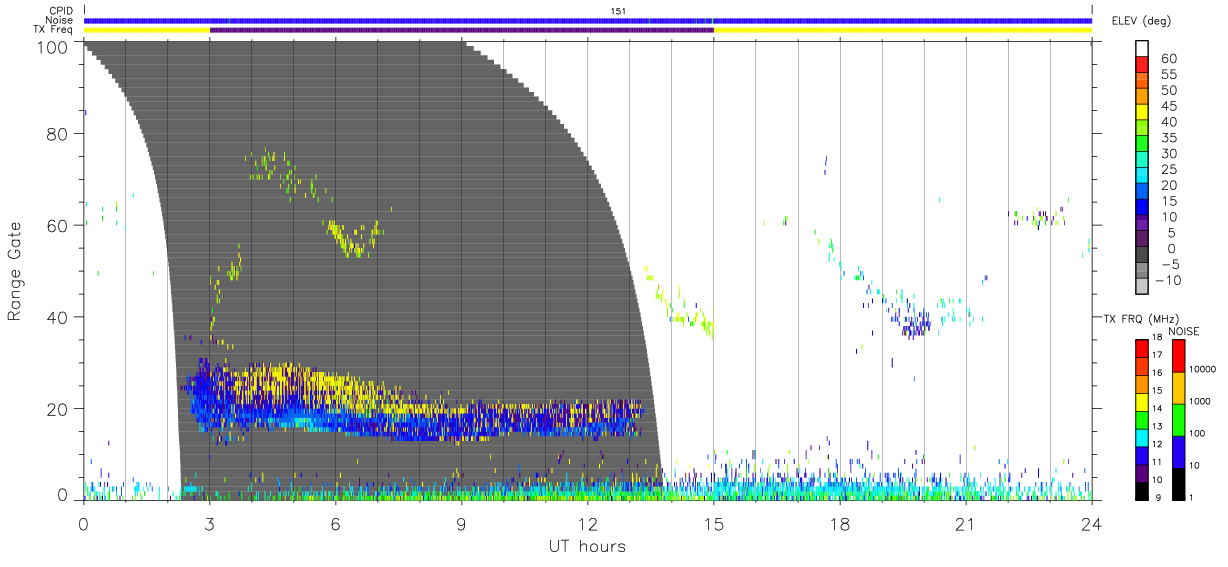The image size is (1228, 567).
Task: Click the '6' tick on UT hours axis
Action: pyautogui.click(x=336, y=524)
